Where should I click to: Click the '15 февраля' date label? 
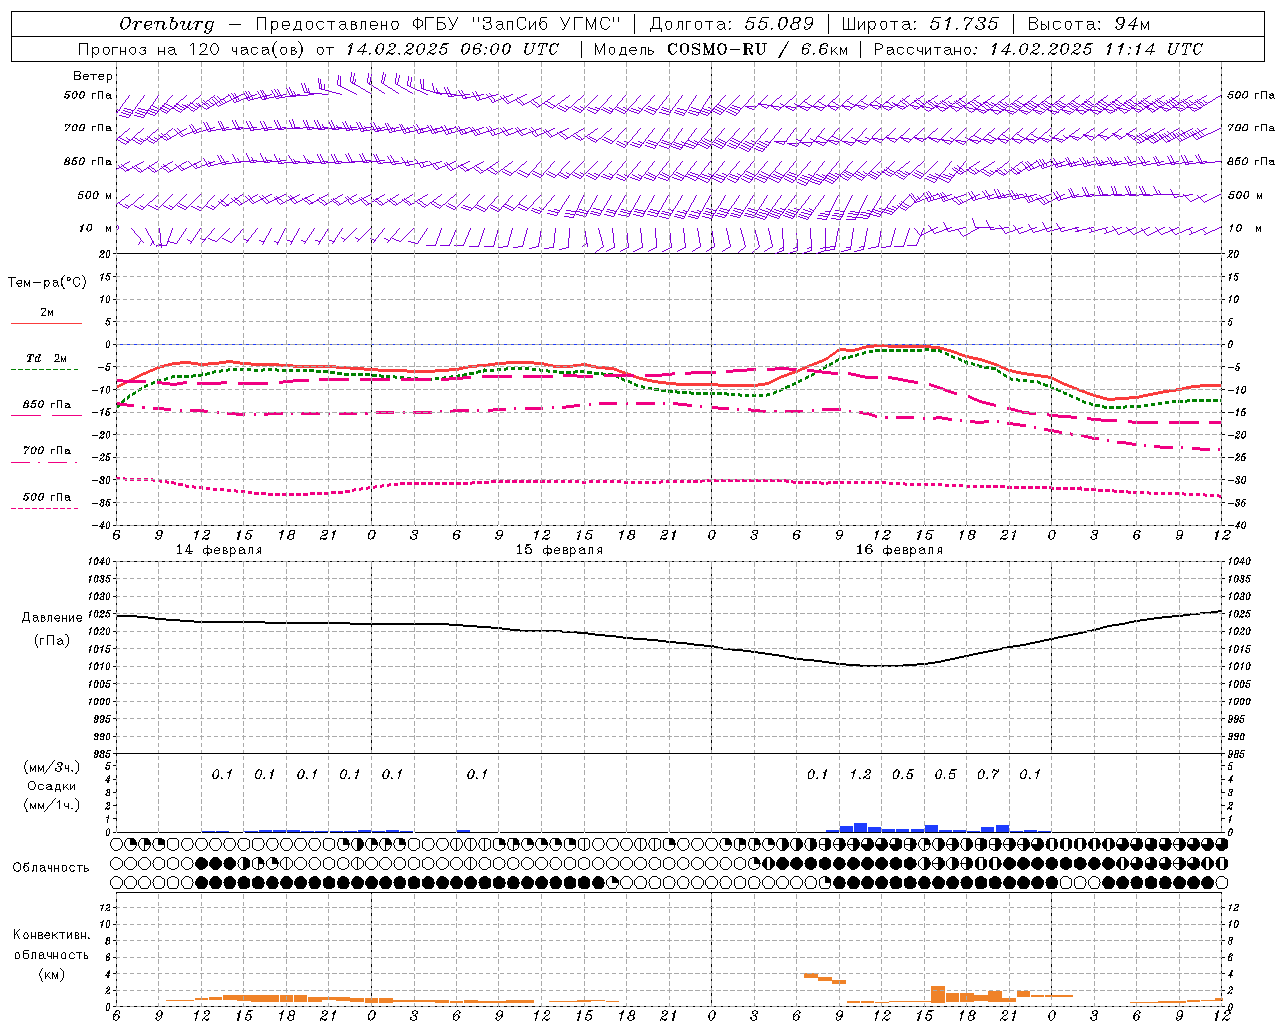click(x=559, y=550)
